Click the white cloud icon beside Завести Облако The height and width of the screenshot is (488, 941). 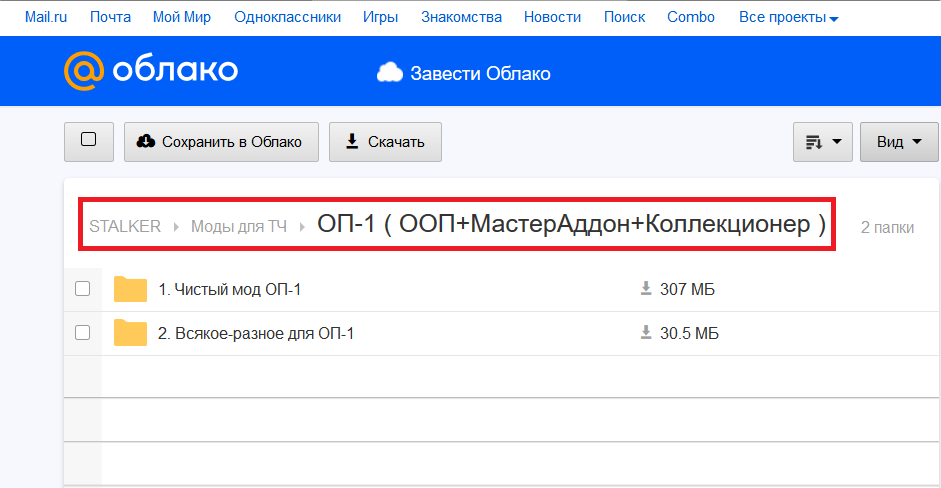389,72
